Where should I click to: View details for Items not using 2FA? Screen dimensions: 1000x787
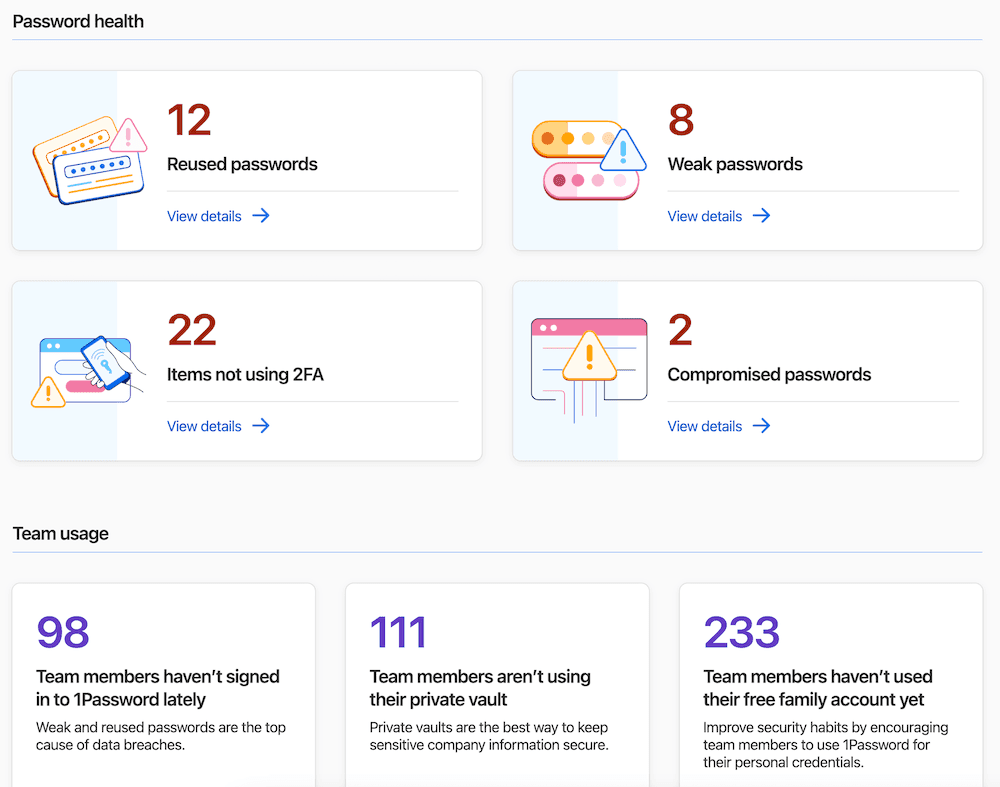coord(204,426)
